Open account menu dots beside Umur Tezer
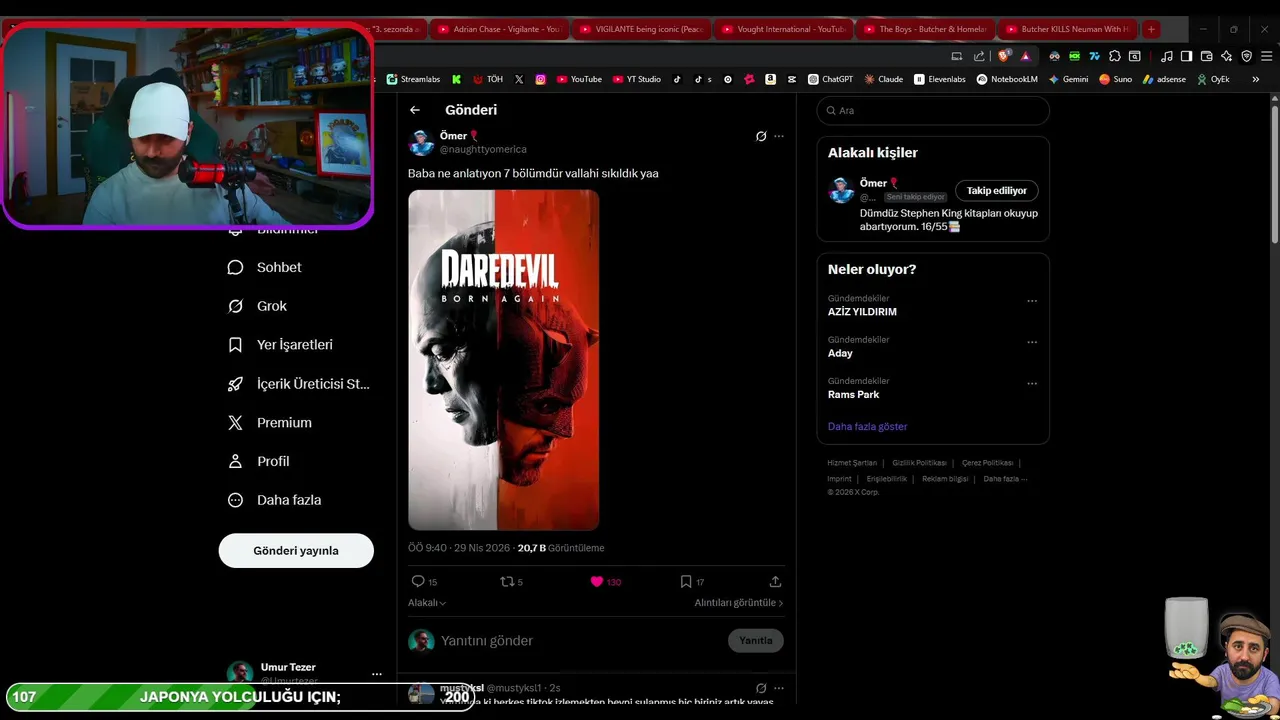1280x720 pixels. point(376,674)
